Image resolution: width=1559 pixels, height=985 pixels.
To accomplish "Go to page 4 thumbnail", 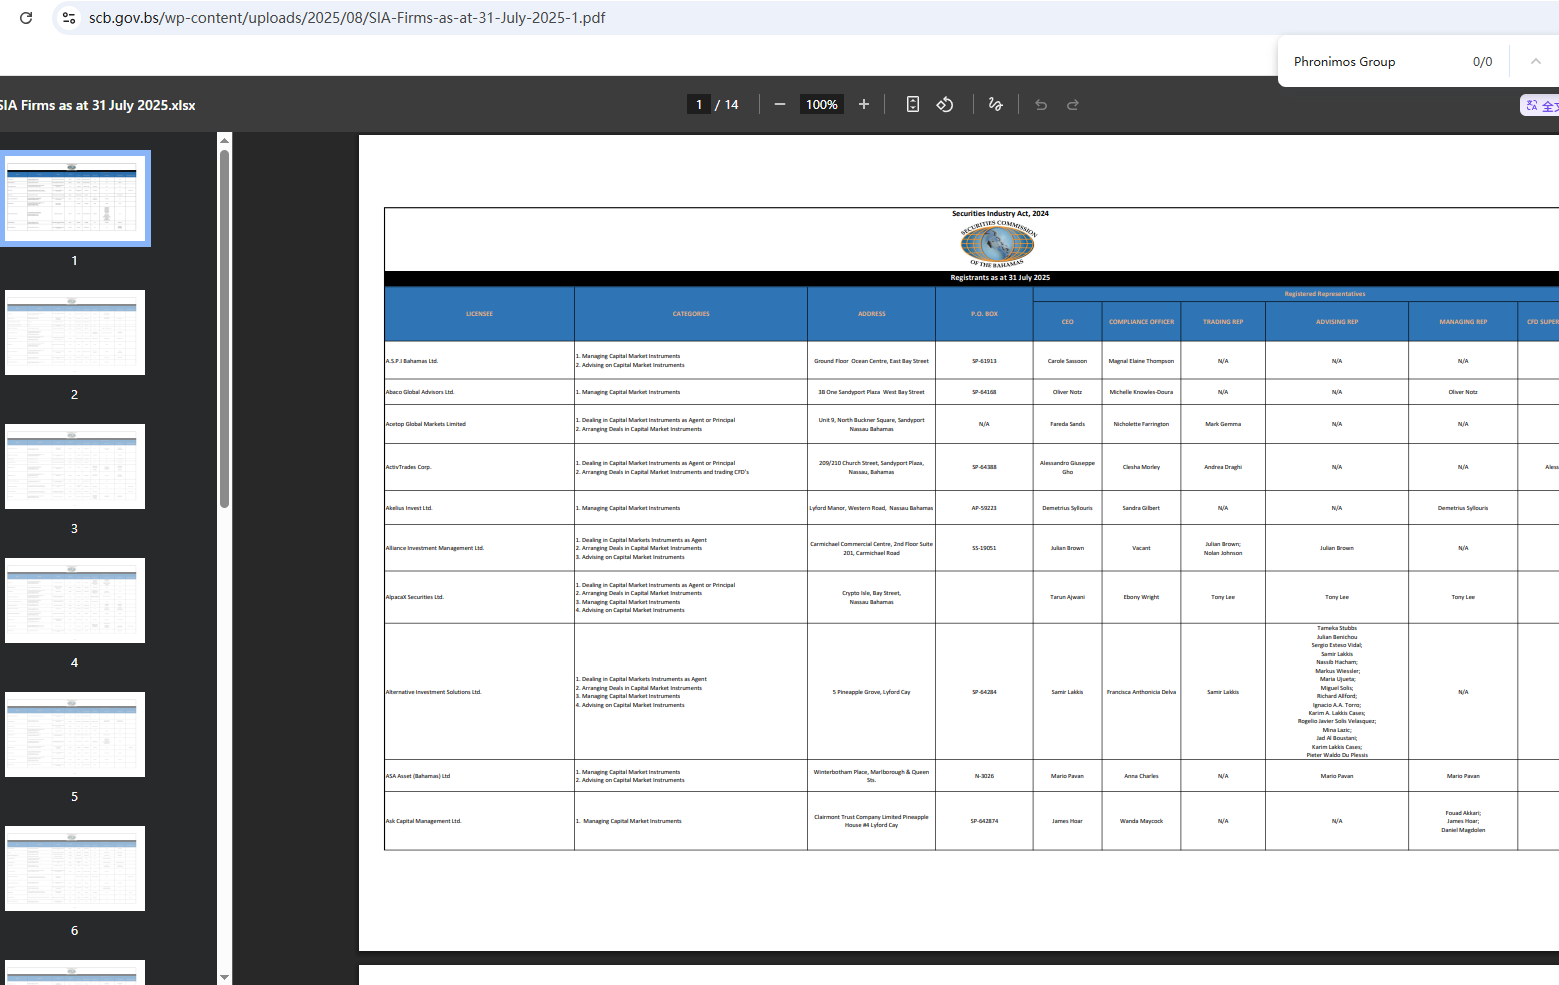I will pos(75,601).
